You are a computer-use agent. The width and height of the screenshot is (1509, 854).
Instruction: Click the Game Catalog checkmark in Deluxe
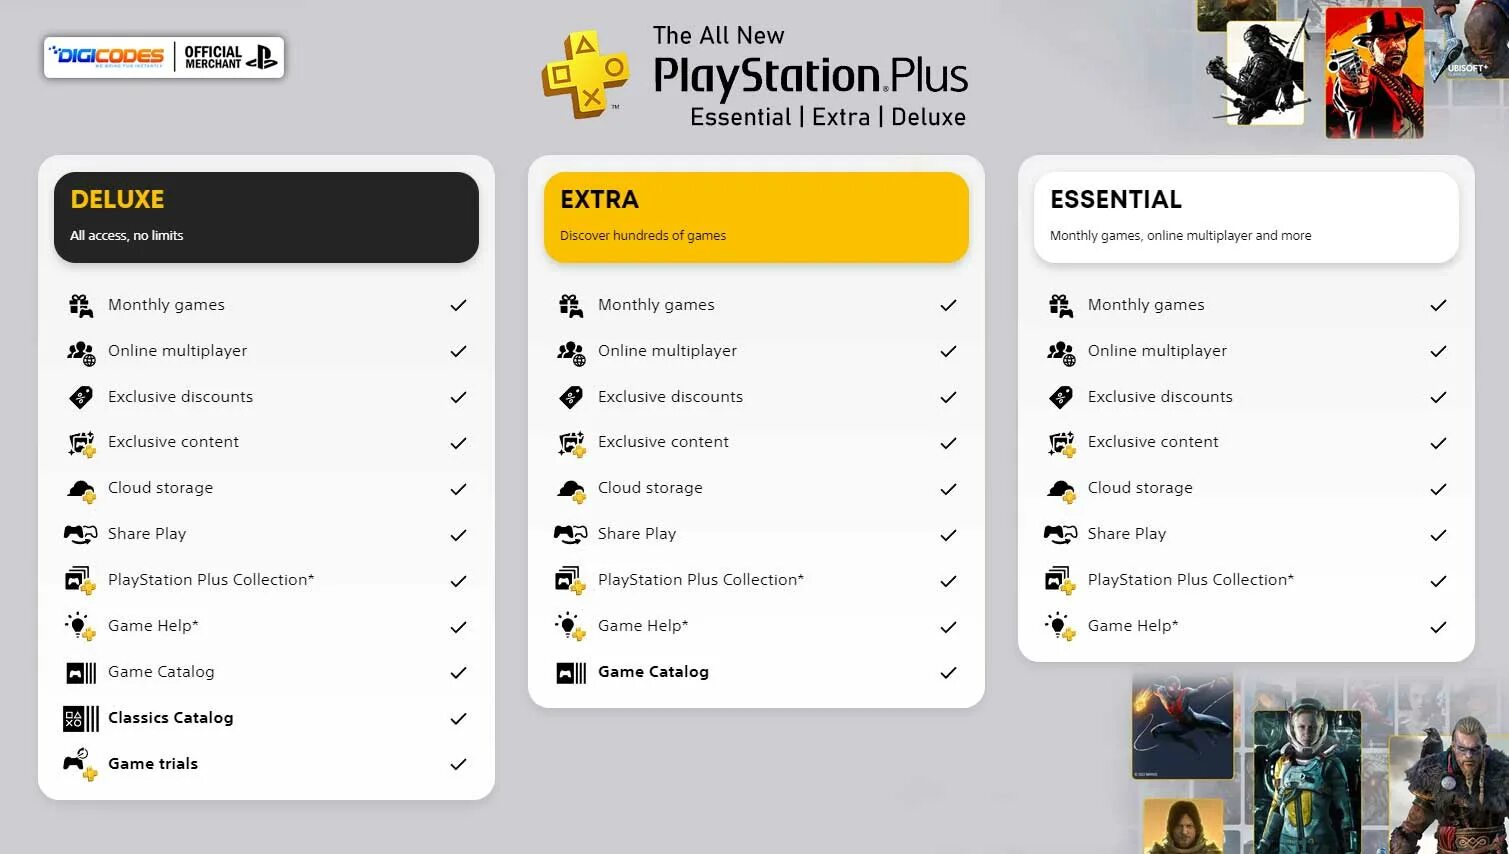click(x=458, y=672)
